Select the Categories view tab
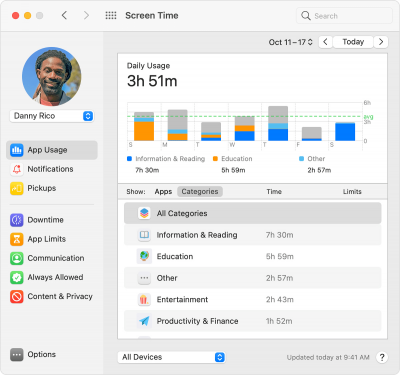Screen dimensions: 400x375 click(200, 192)
